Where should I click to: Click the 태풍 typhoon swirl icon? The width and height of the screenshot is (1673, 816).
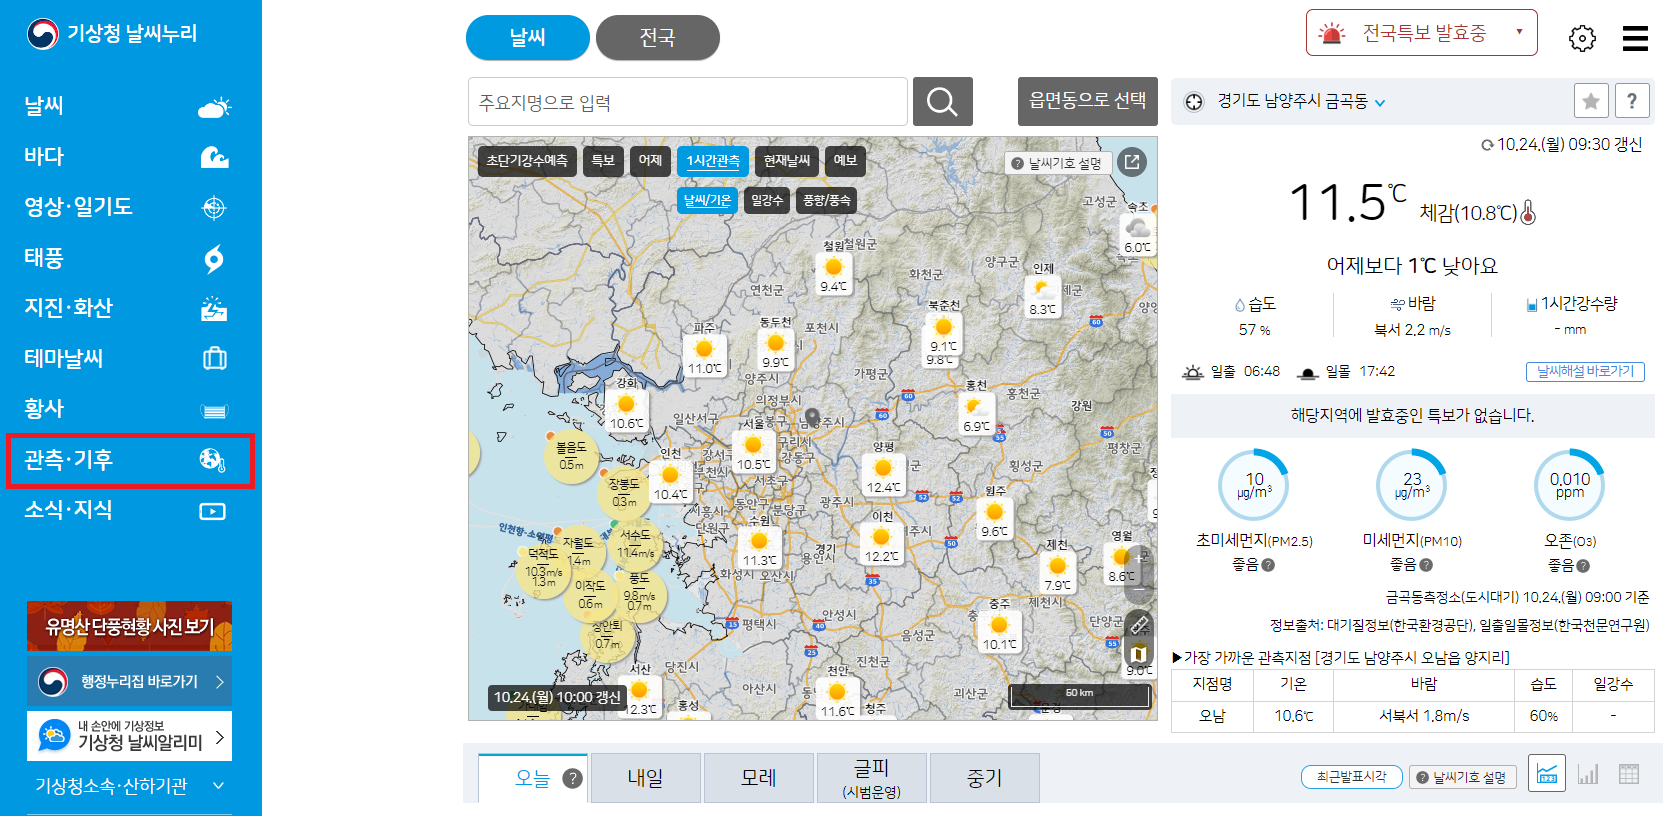(x=214, y=259)
